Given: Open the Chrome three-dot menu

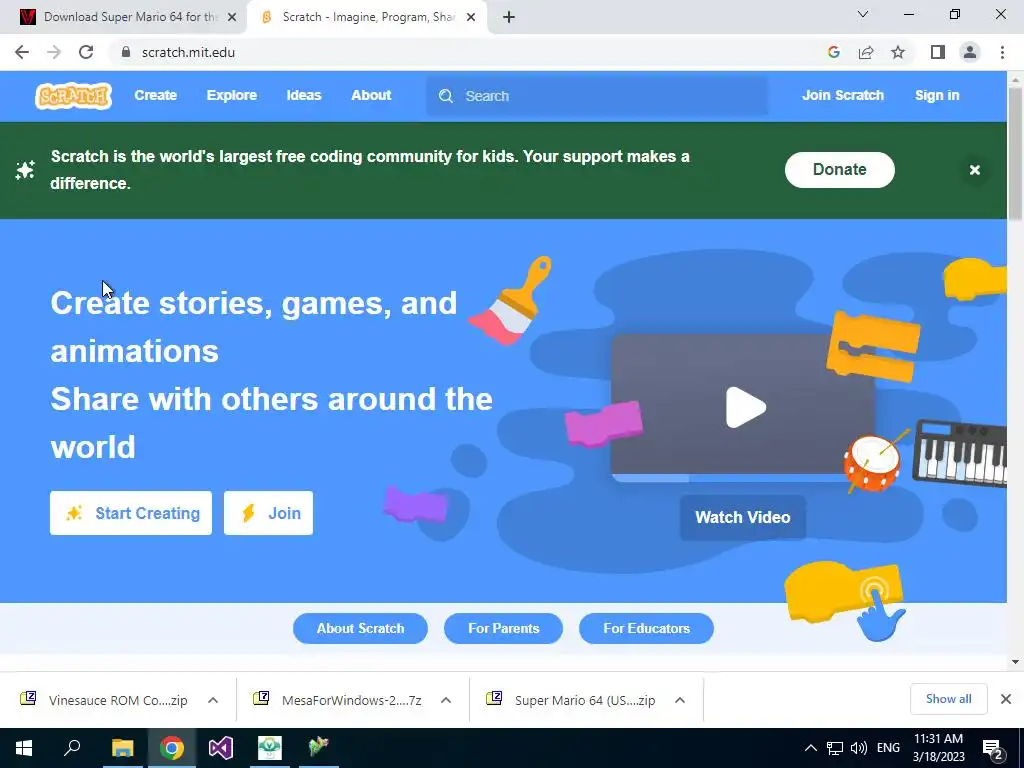Looking at the screenshot, I should click(x=1002, y=52).
